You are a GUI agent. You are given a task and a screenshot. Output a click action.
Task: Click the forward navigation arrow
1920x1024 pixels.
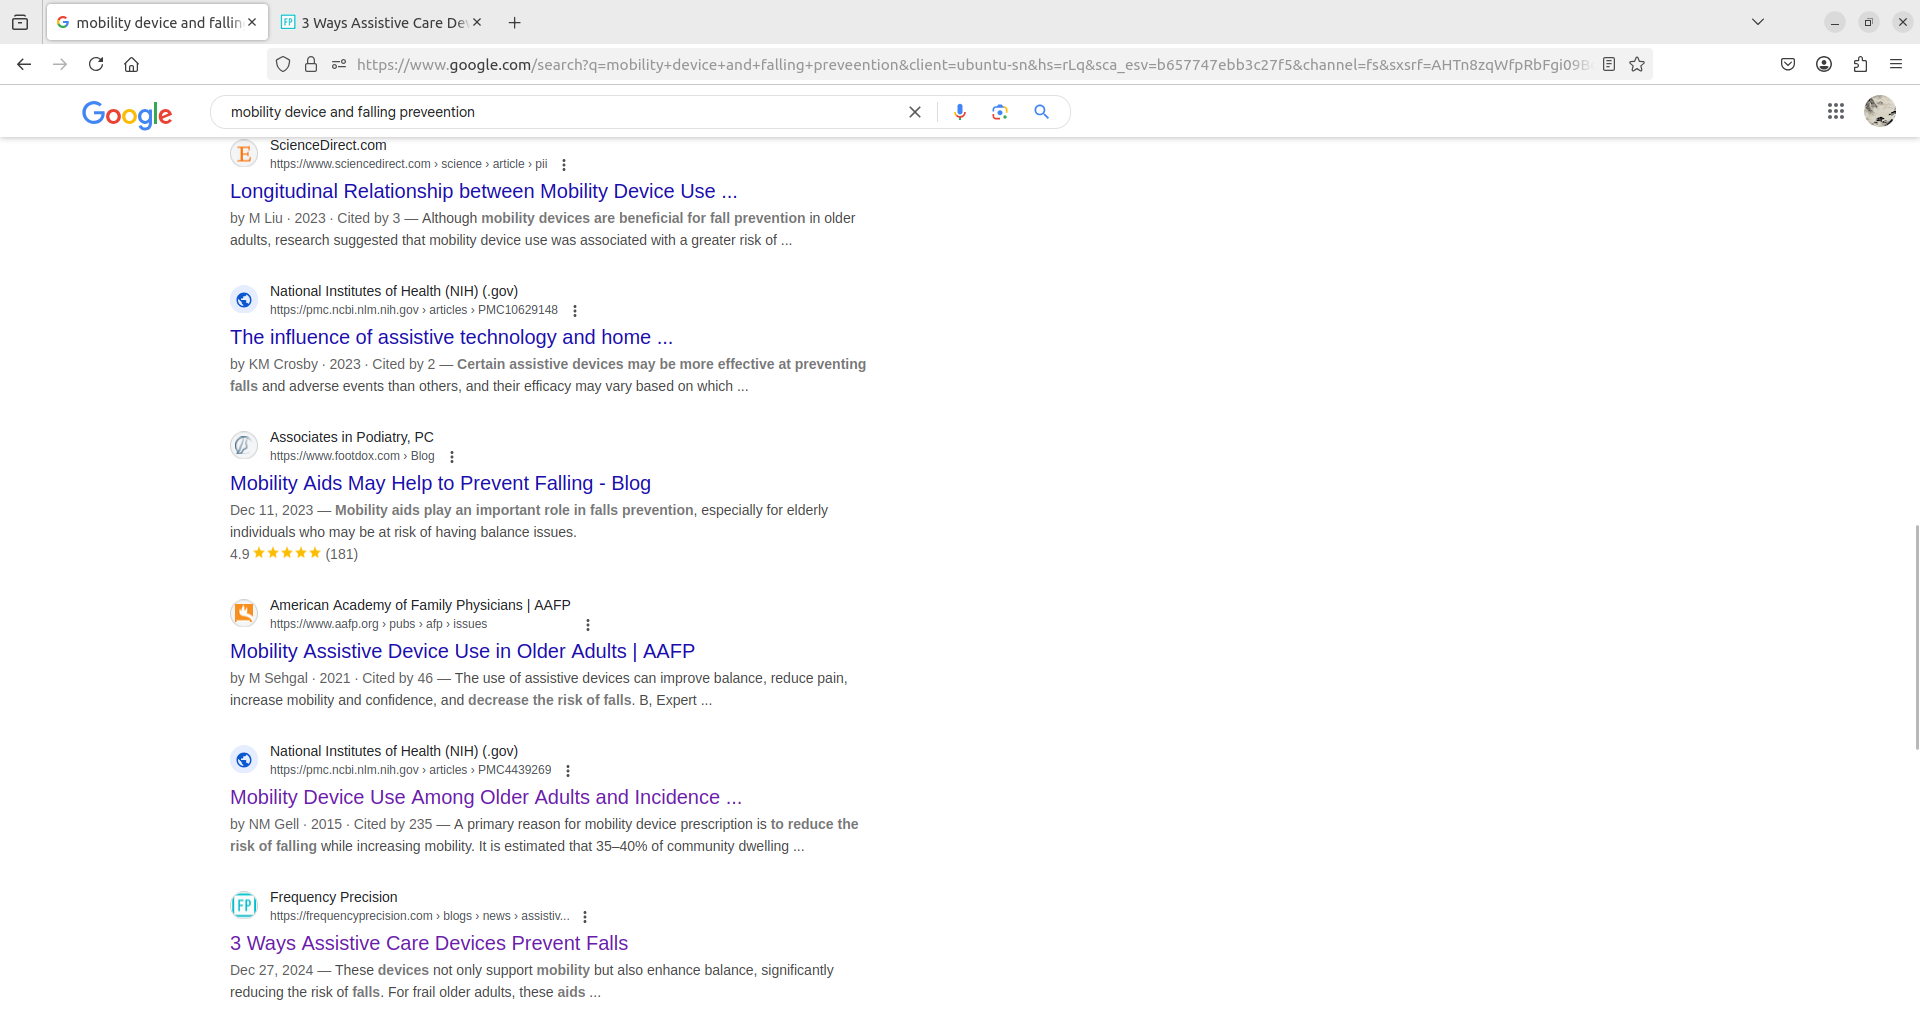point(60,64)
